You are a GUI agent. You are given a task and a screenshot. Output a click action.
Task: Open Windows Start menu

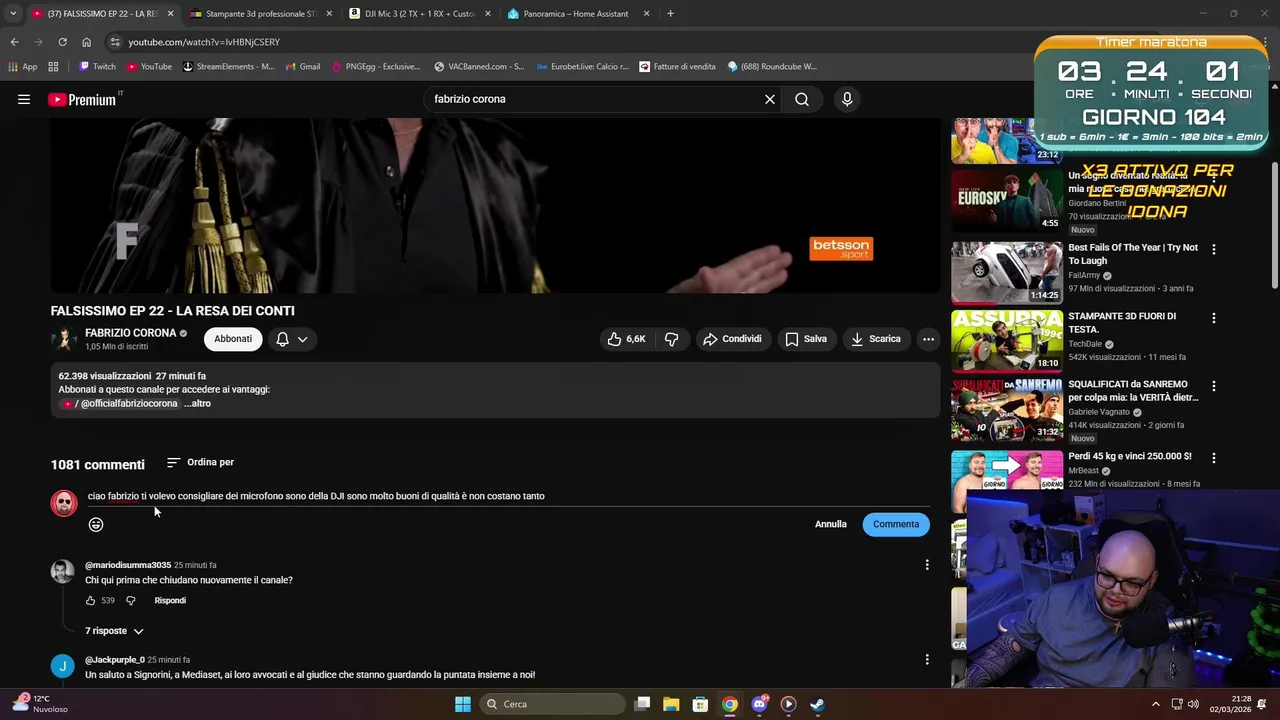(x=462, y=704)
